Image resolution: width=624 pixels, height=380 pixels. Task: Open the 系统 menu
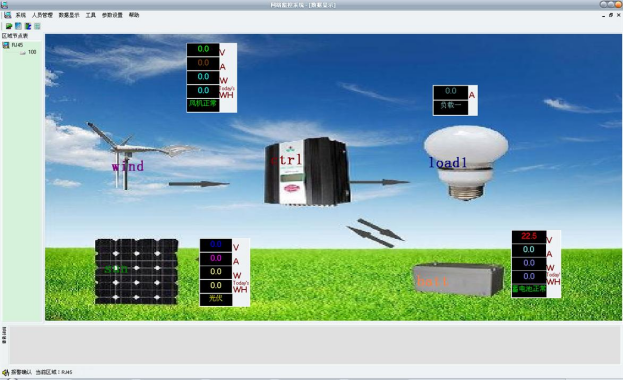[21, 15]
